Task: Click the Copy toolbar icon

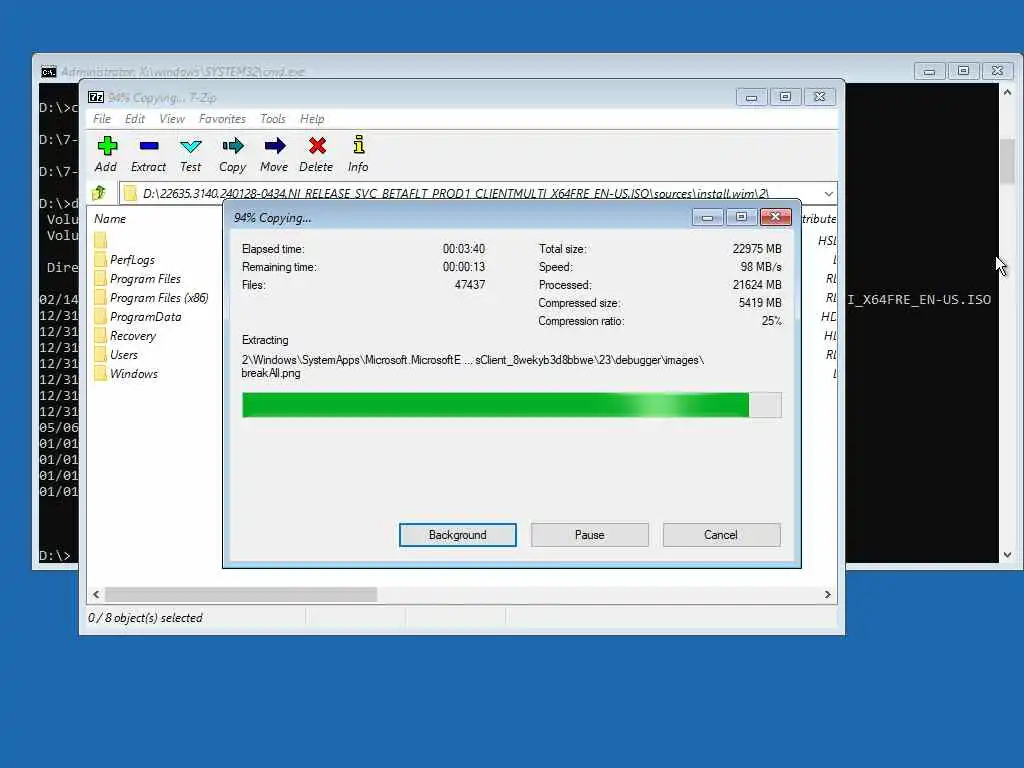Action: click(232, 146)
